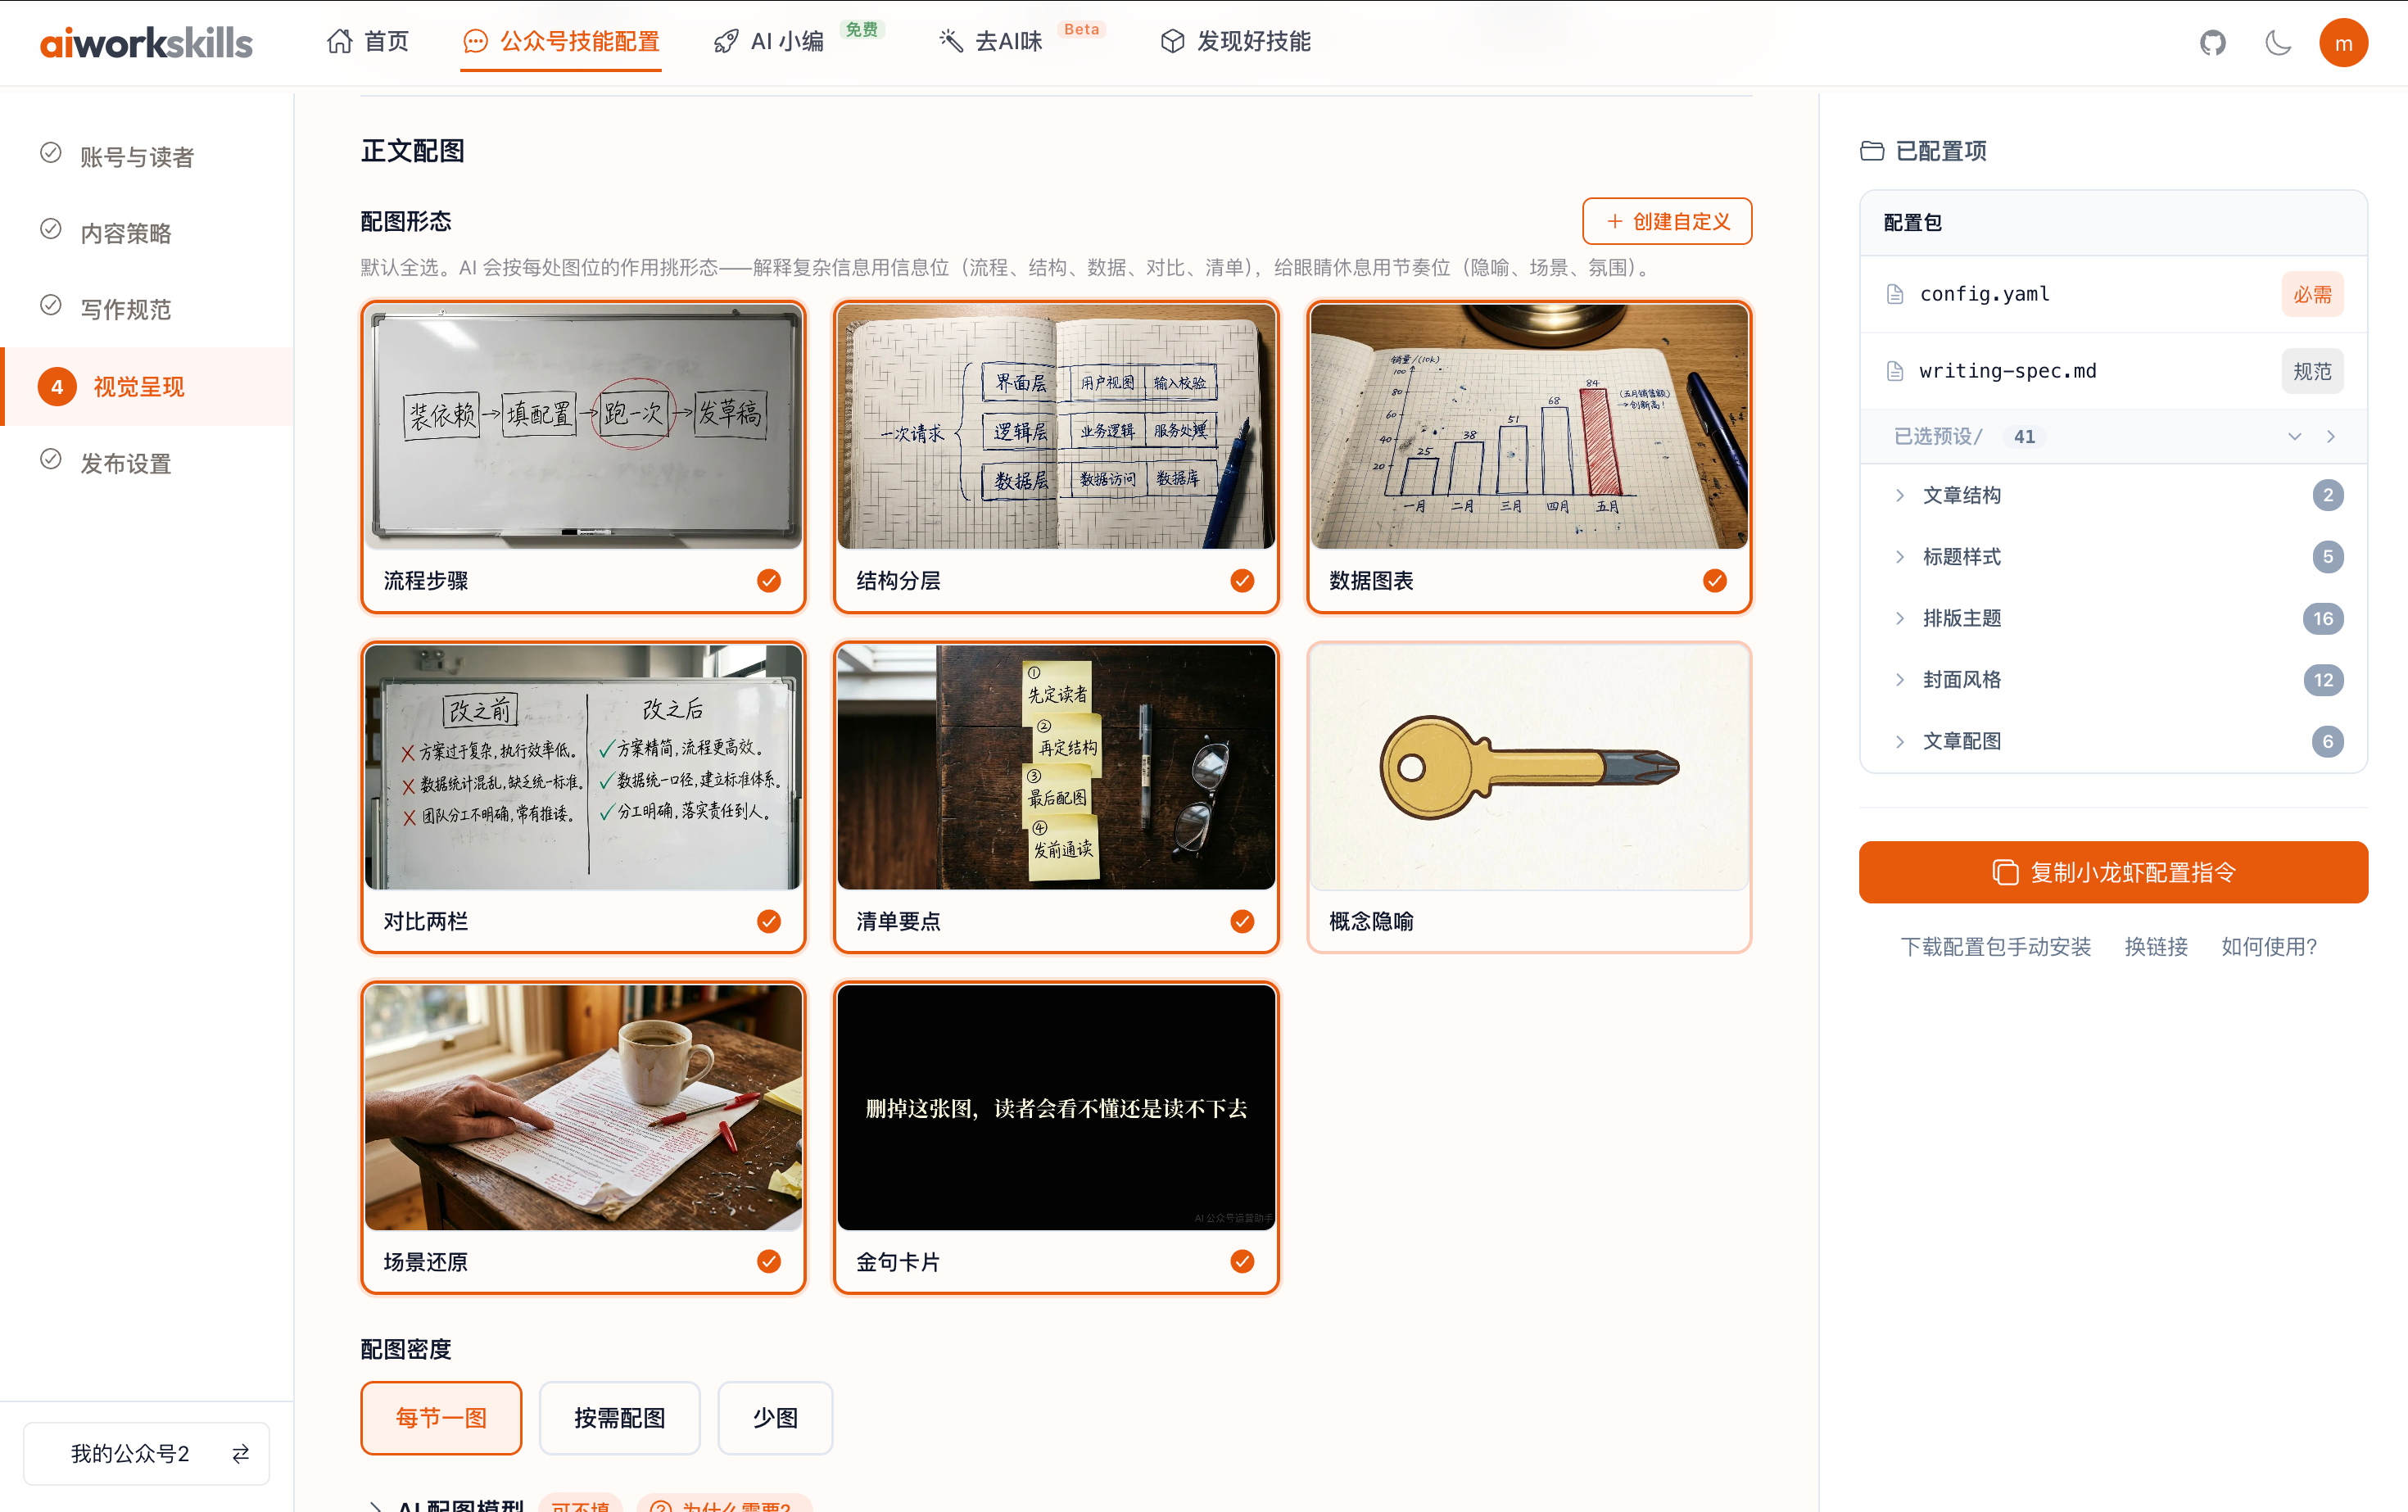The height and width of the screenshot is (1512, 2408).
Task: Click the writing-spec.md file icon
Action: click(1894, 371)
